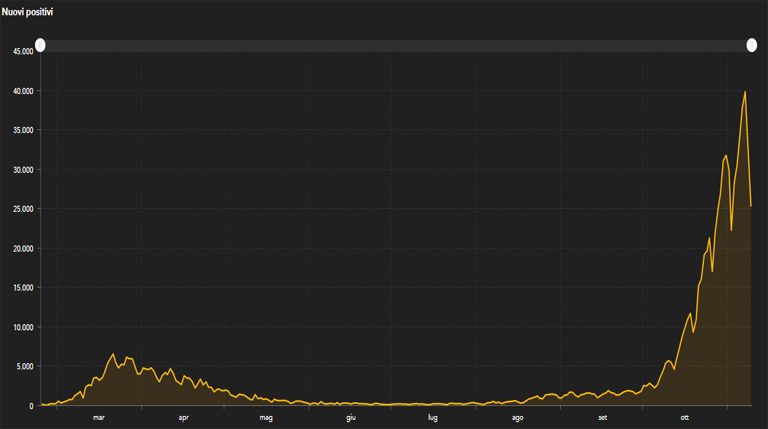768x429 pixels.
Task: Click the 'ago' month label on x-axis
Action: [517, 418]
